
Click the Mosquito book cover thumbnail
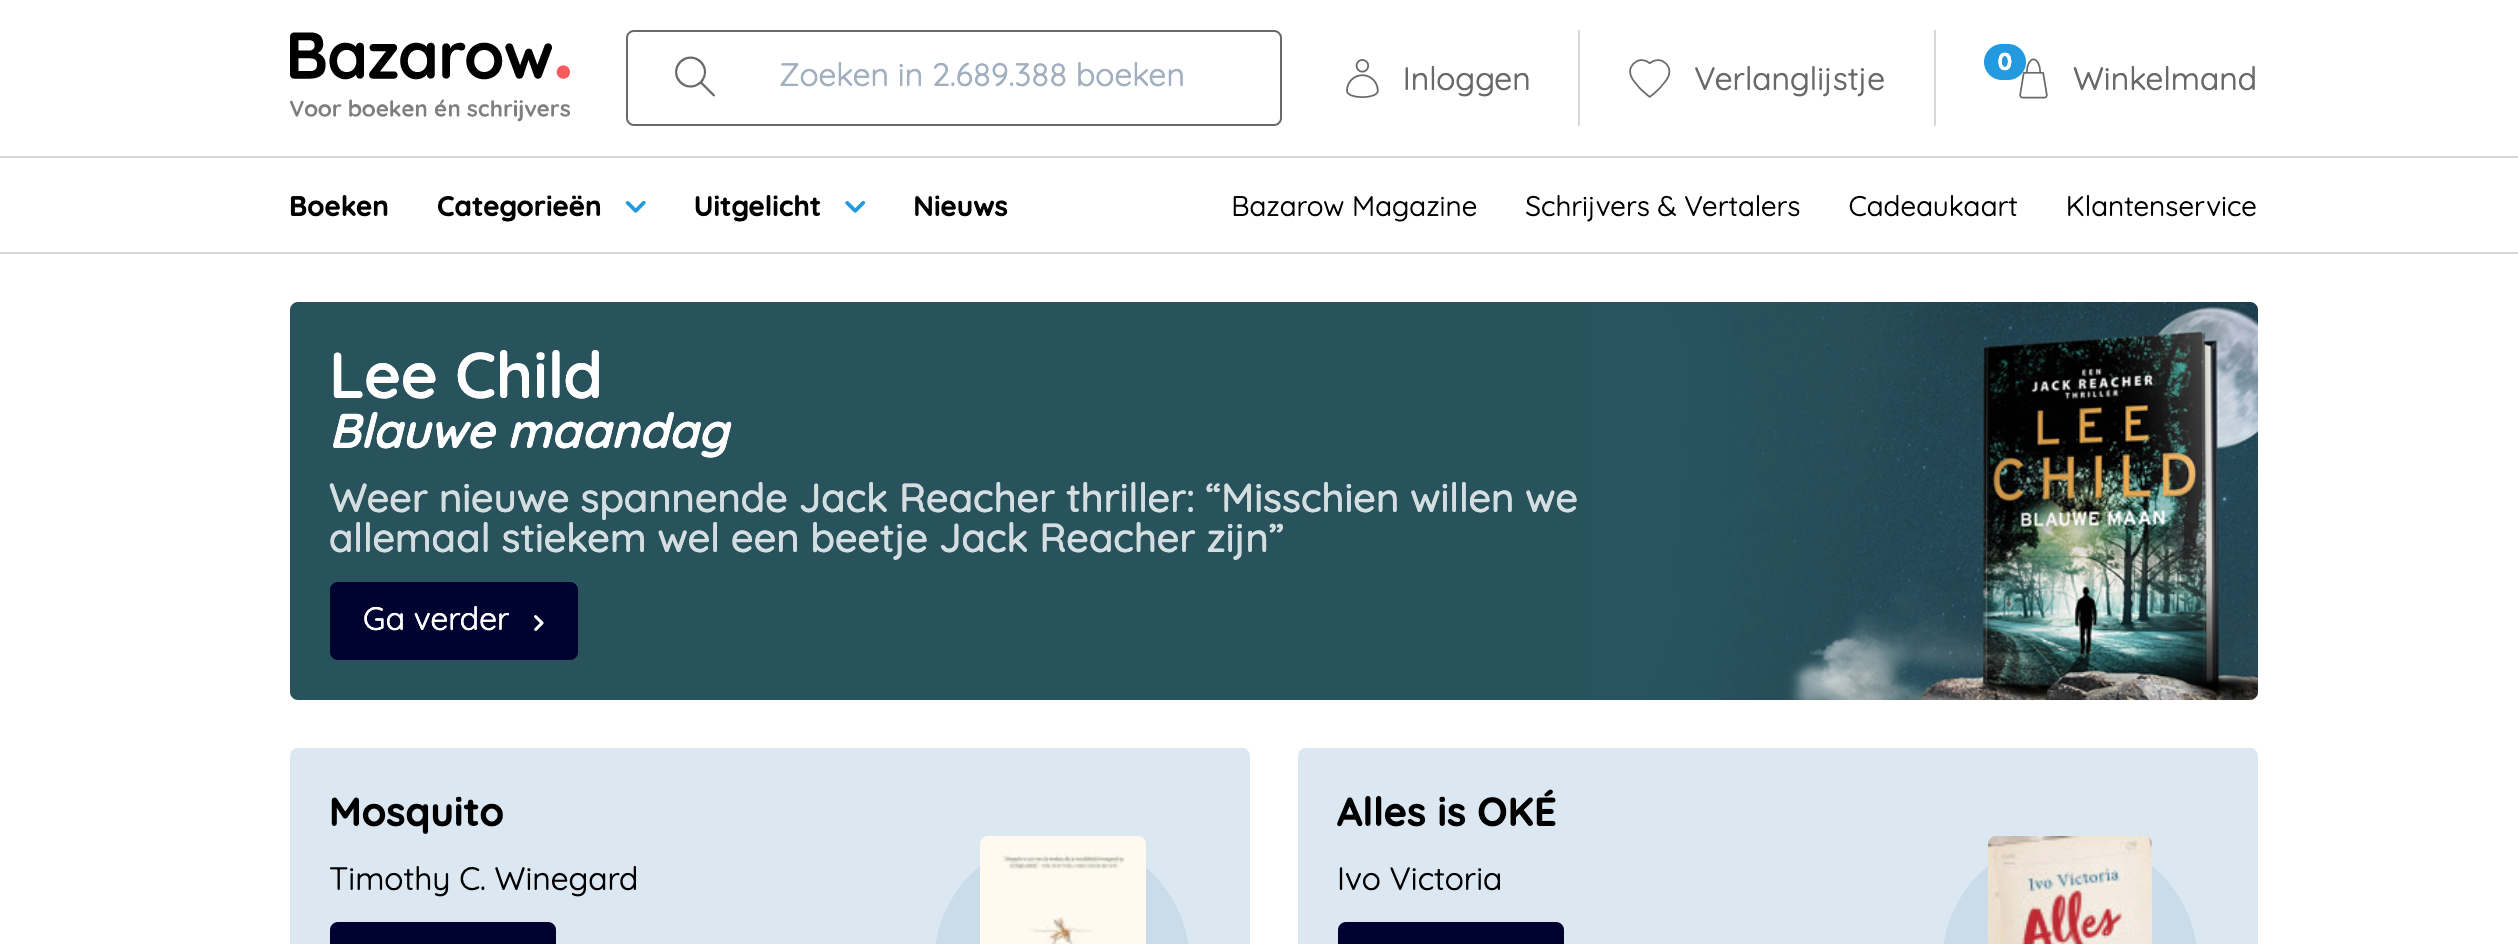(x=1062, y=890)
